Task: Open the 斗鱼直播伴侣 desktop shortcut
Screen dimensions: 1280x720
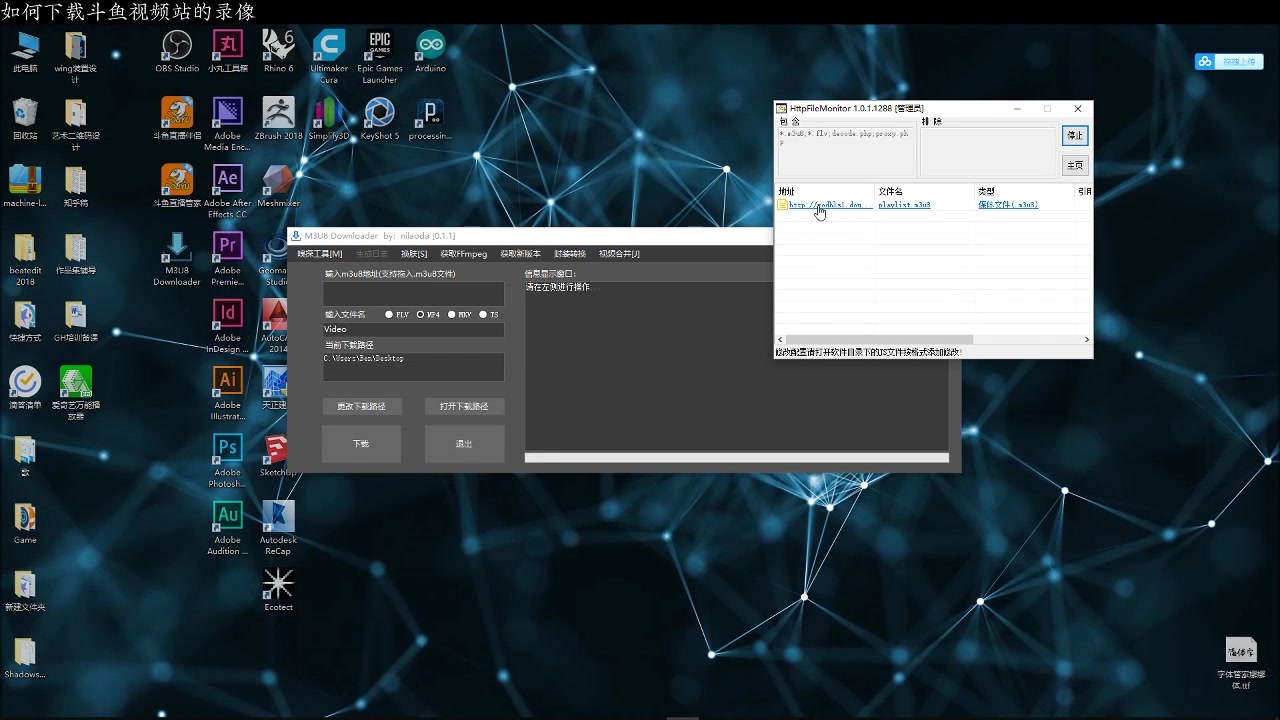Action: coord(177,118)
